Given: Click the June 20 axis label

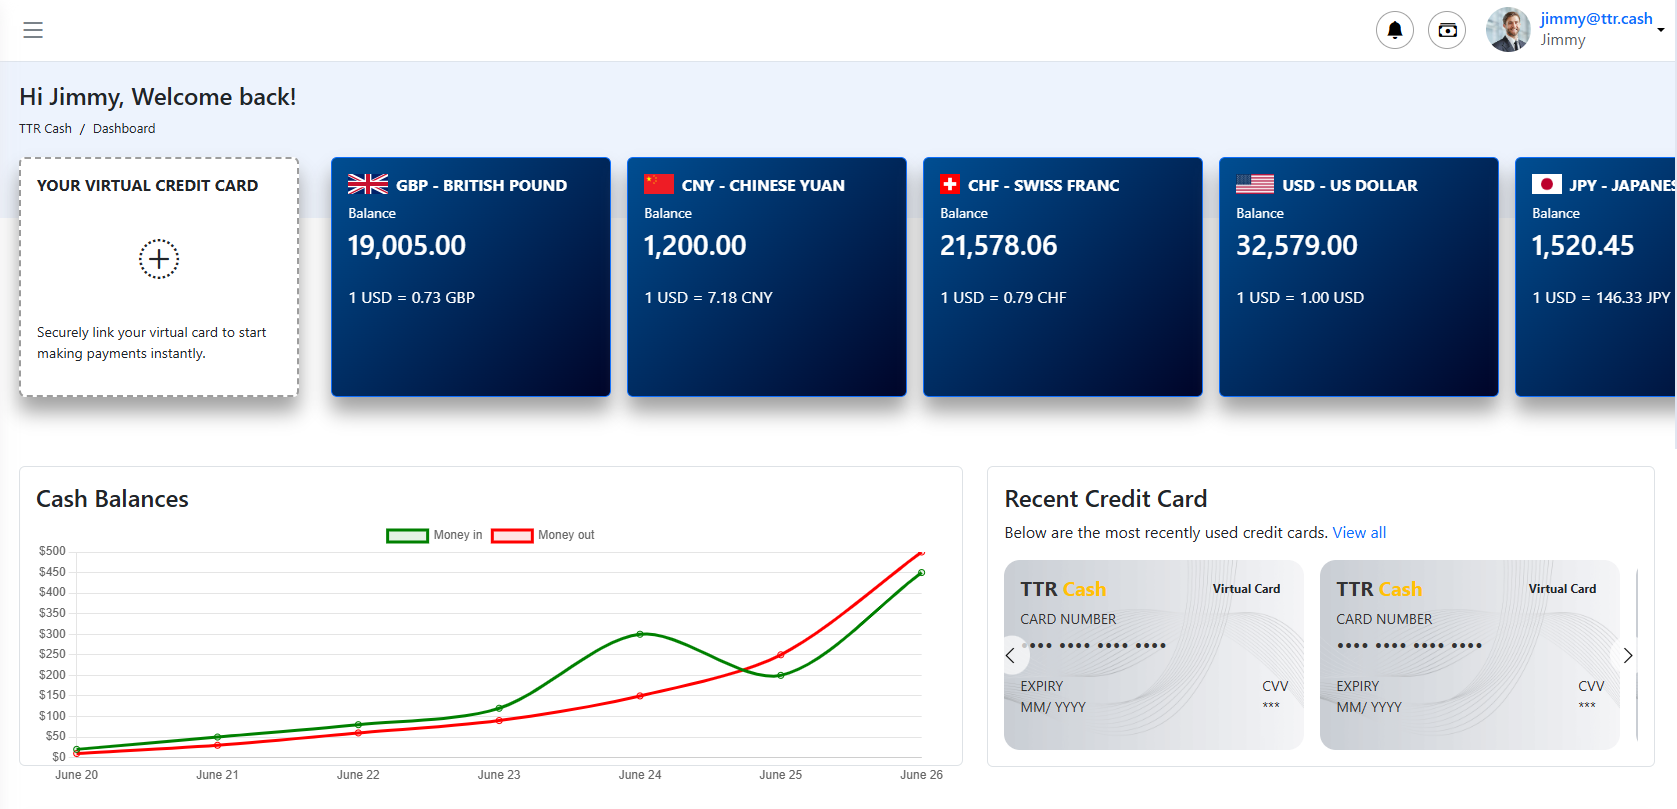Looking at the screenshot, I should [x=77, y=775].
